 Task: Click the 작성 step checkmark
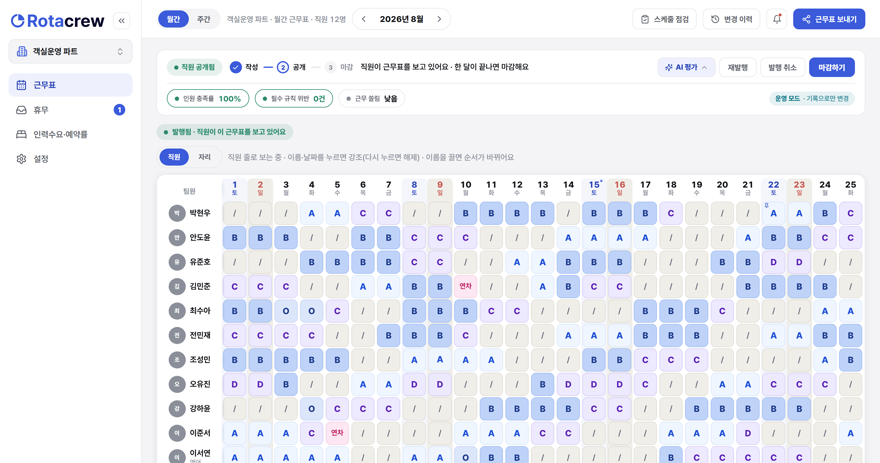coord(236,67)
